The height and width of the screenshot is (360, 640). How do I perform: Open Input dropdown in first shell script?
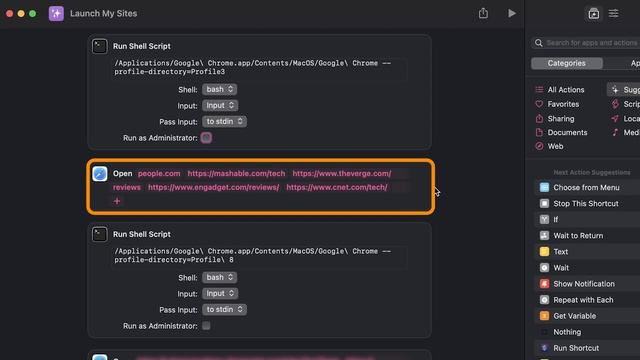click(x=220, y=105)
